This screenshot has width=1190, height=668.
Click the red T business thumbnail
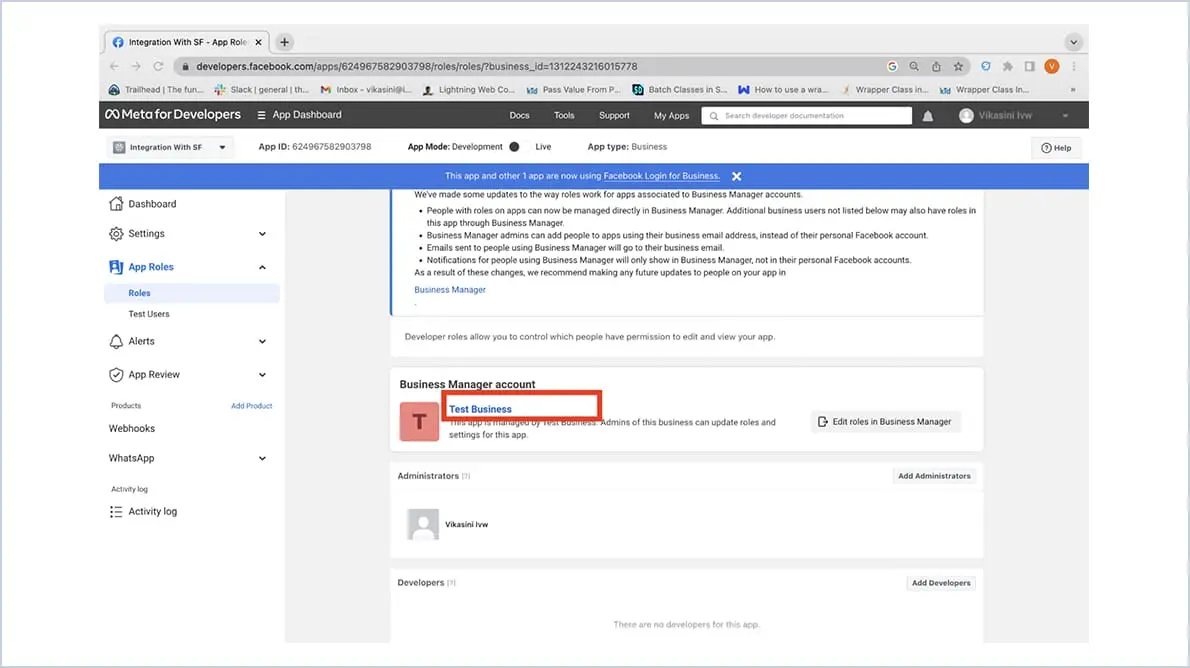click(x=419, y=421)
